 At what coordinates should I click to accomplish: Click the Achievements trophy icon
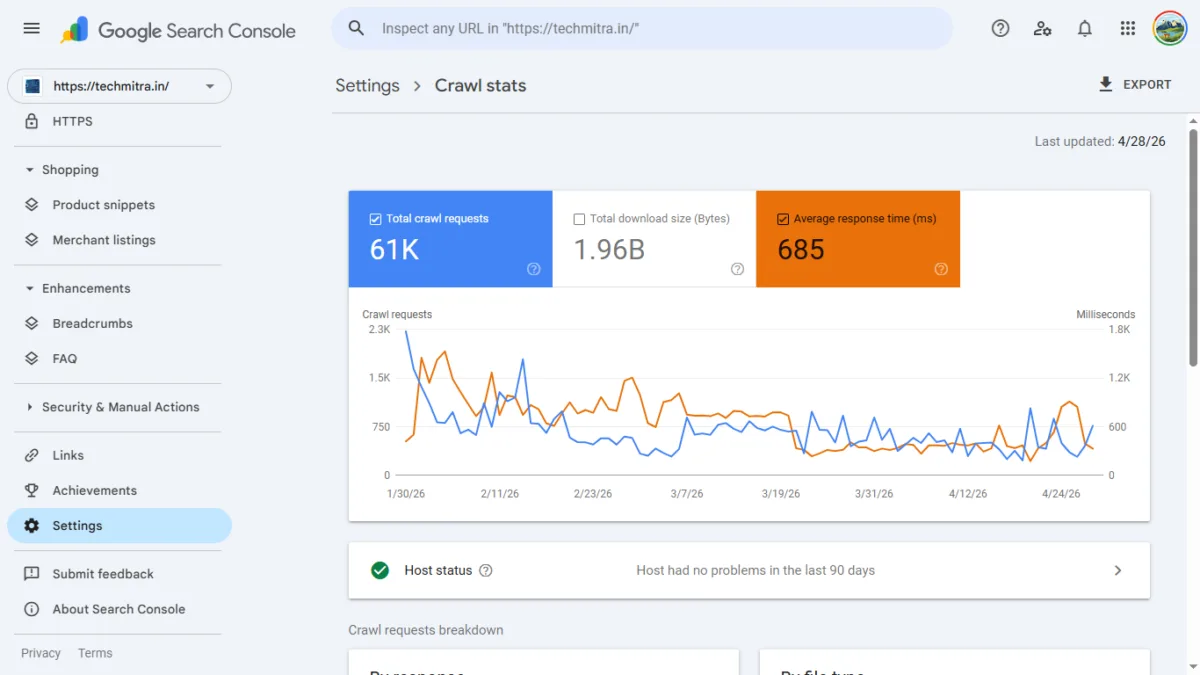(32, 490)
